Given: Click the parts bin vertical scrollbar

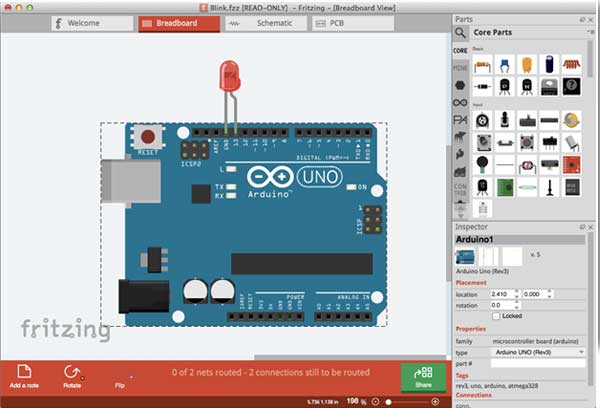Looking at the screenshot, I should coord(590,59).
